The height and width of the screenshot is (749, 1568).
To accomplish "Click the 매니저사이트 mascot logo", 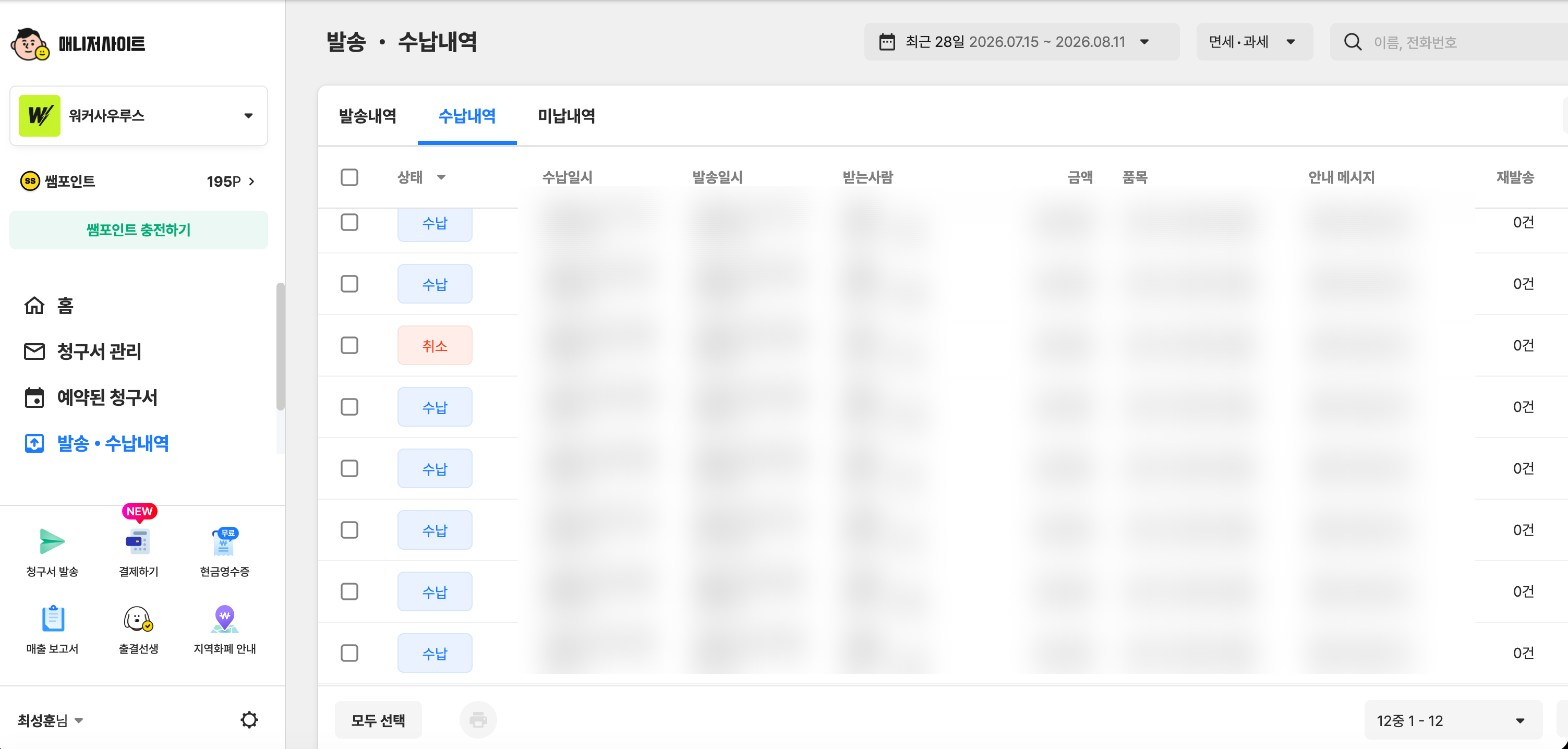I will point(30,43).
